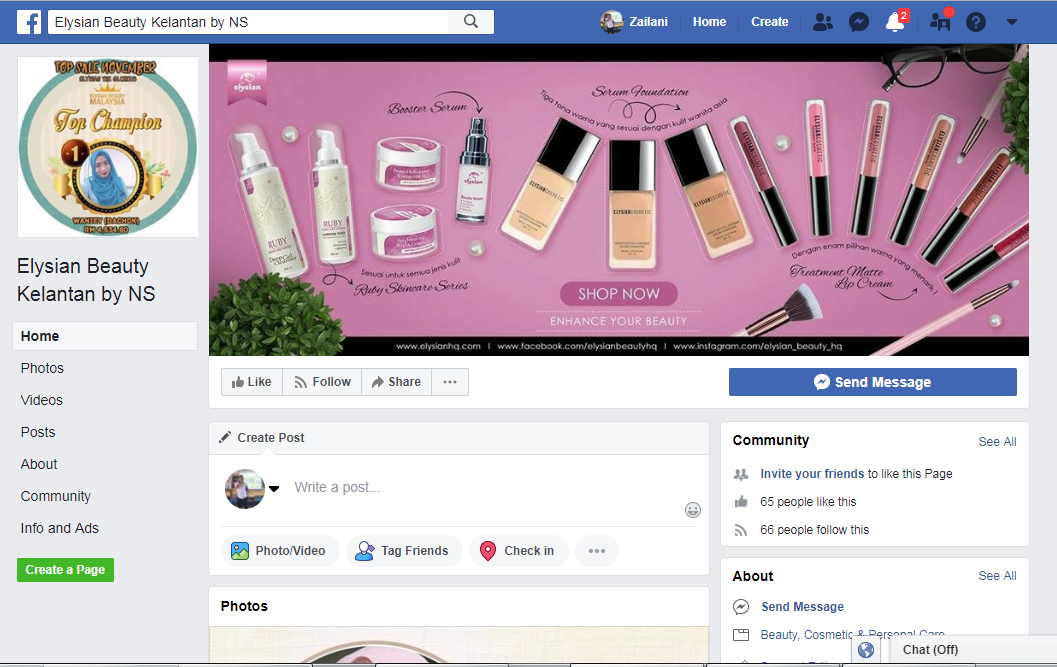Open the Messenger icon in top bar
Image resolution: width=1057 pixels, height=667 pixels.
click(858, 22)
